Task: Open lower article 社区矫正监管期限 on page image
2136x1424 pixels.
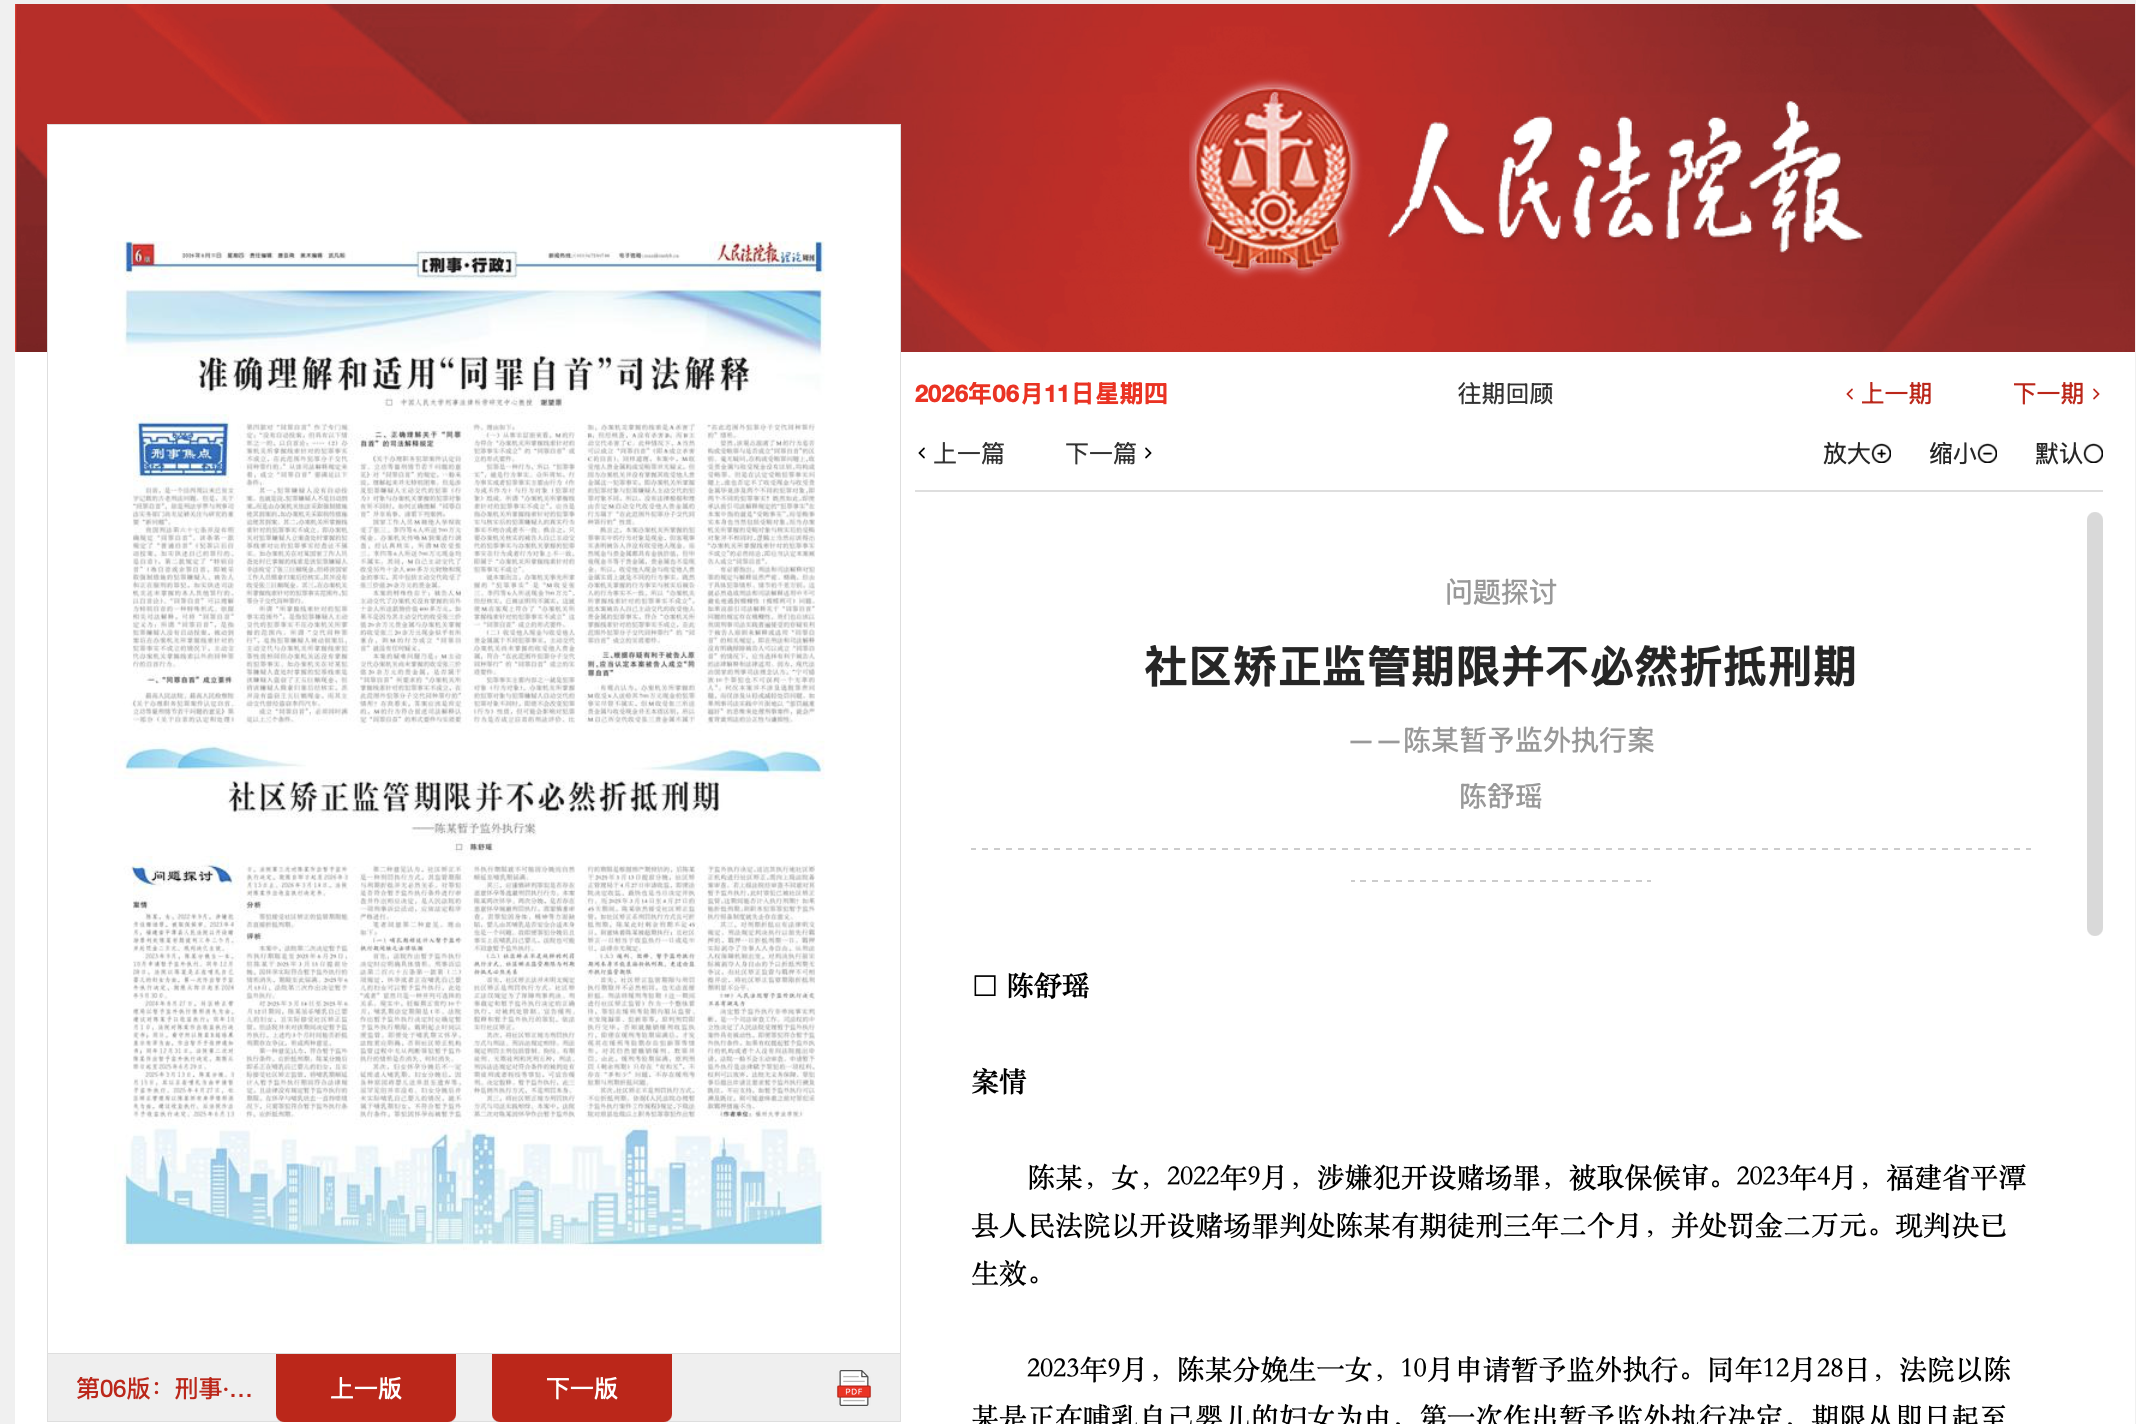Action: [x=474, y=797]
